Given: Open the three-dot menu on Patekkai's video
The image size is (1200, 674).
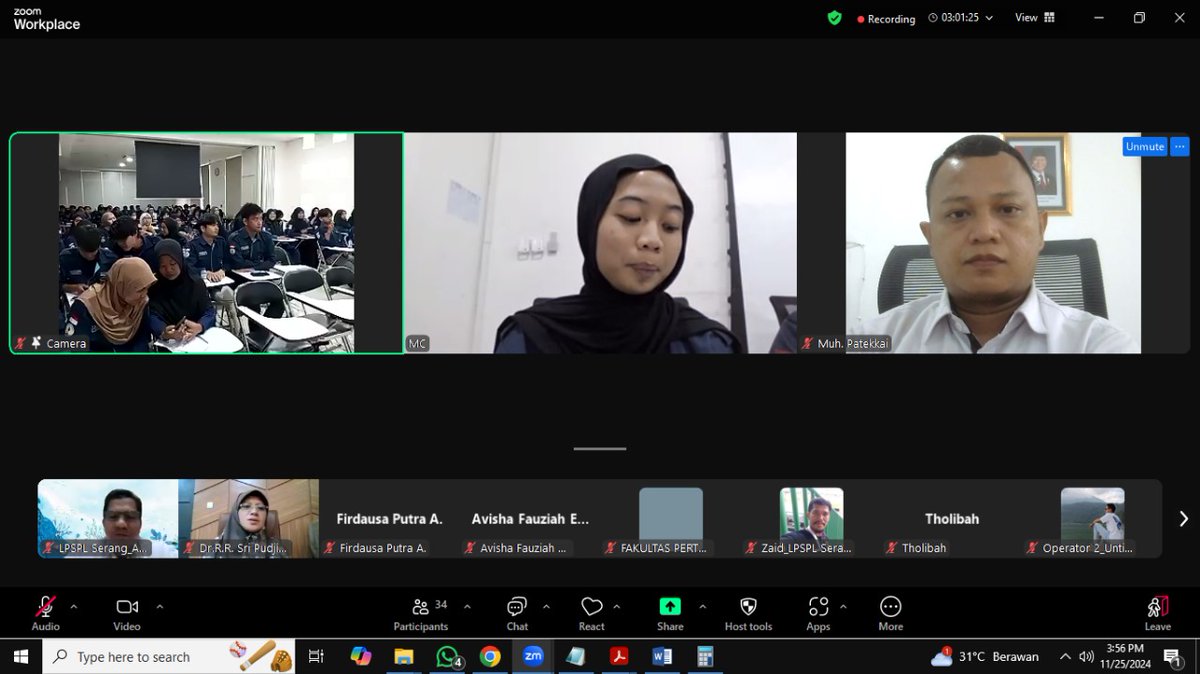Looking at the screenshot, I should (x=1180, y=146).
